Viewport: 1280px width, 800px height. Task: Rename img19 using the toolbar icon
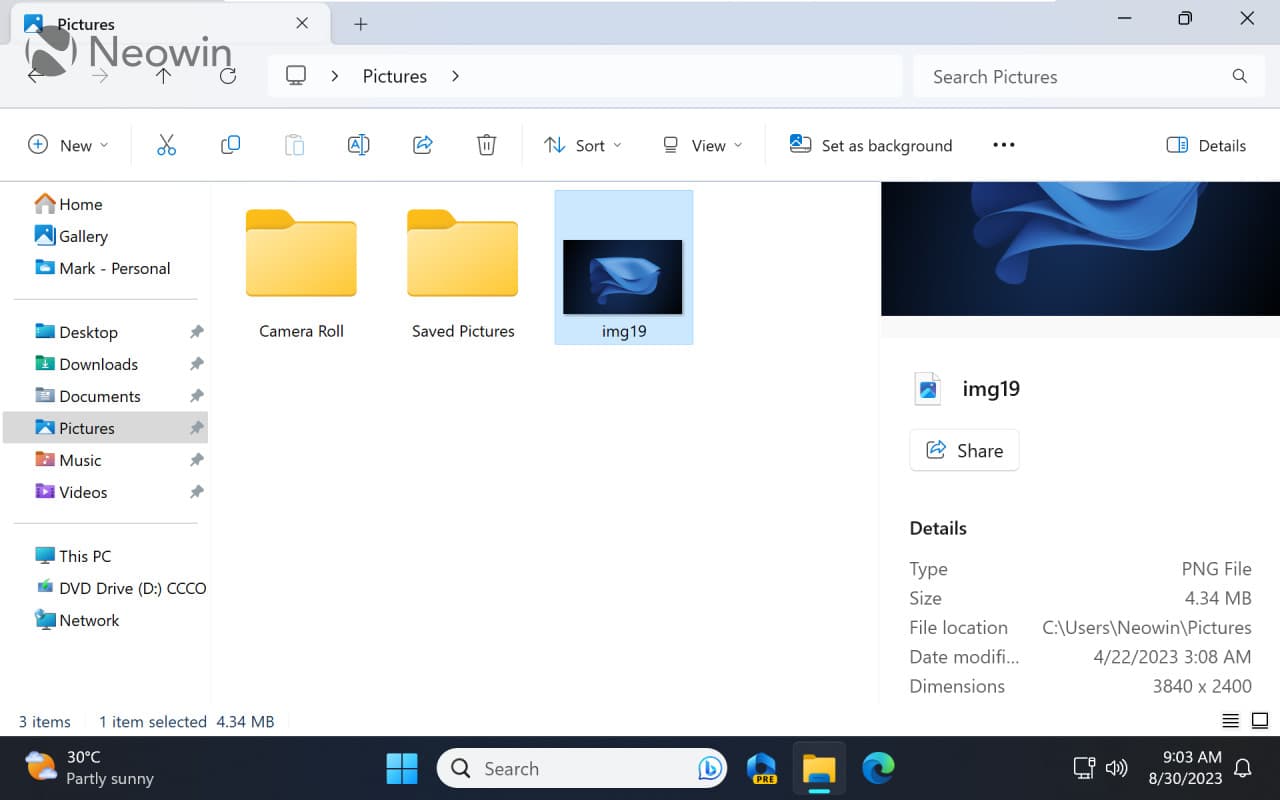coord(358,145)
